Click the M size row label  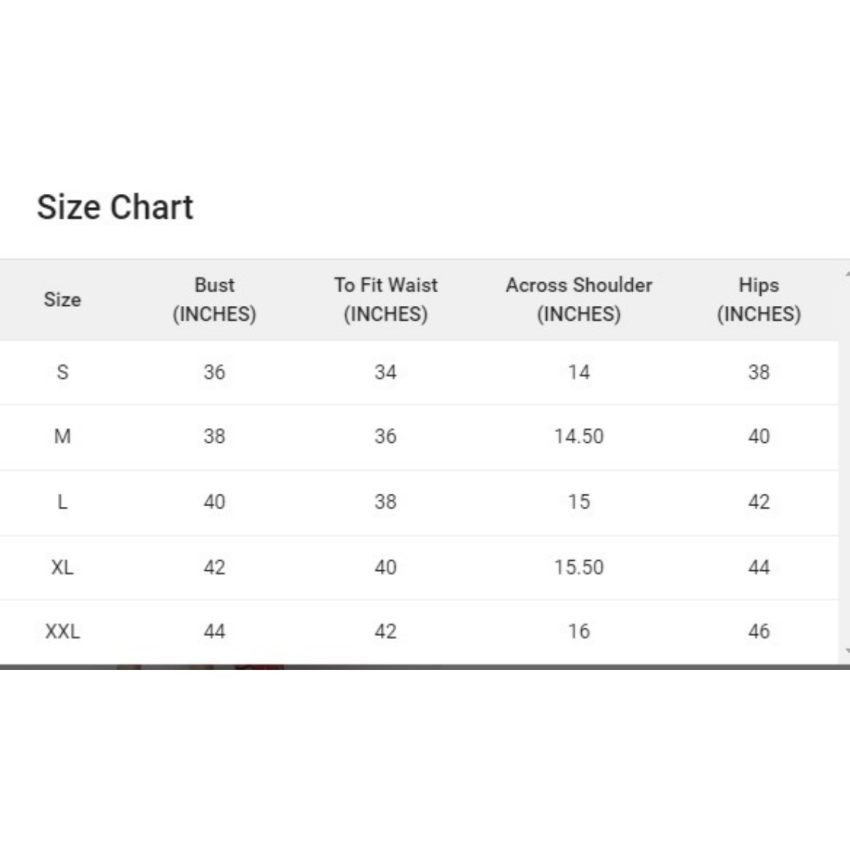62,436
